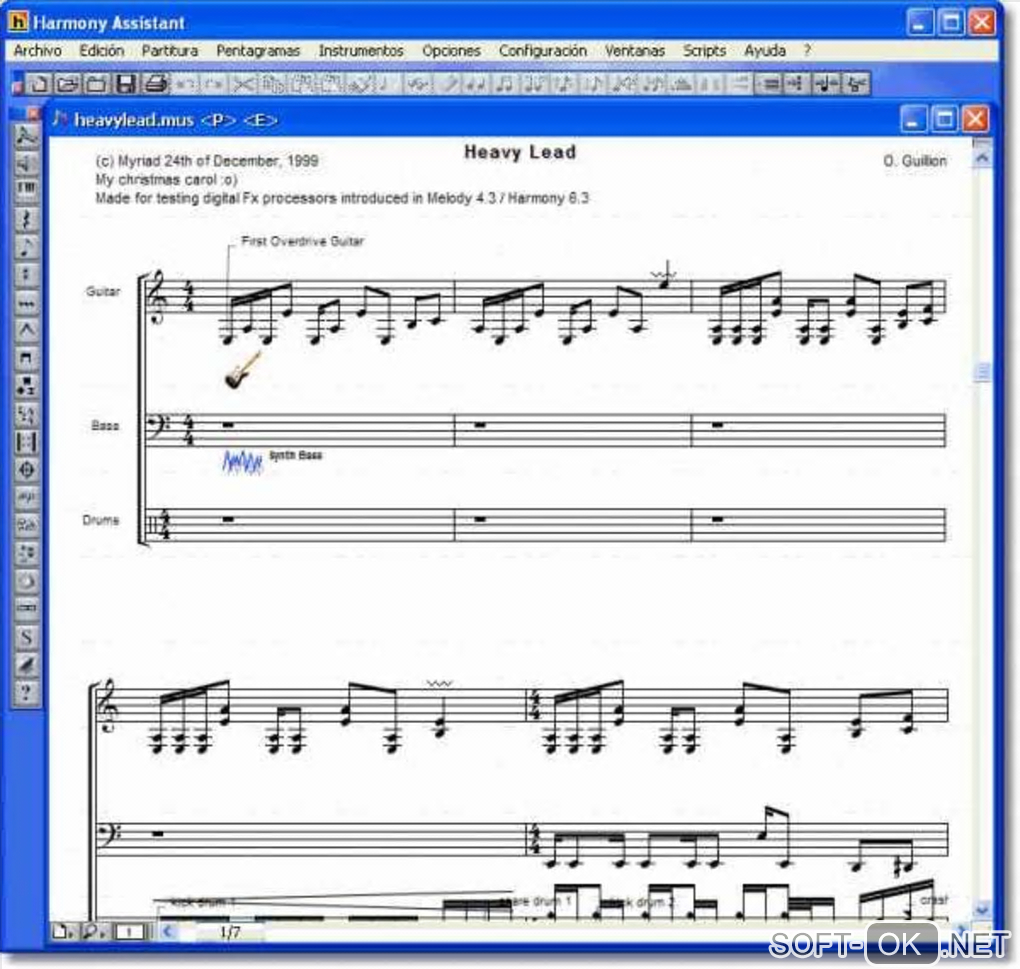Screen dimensions: 1020x969
Task: Select the clef tool in side palette
Action: coord(26,135)
